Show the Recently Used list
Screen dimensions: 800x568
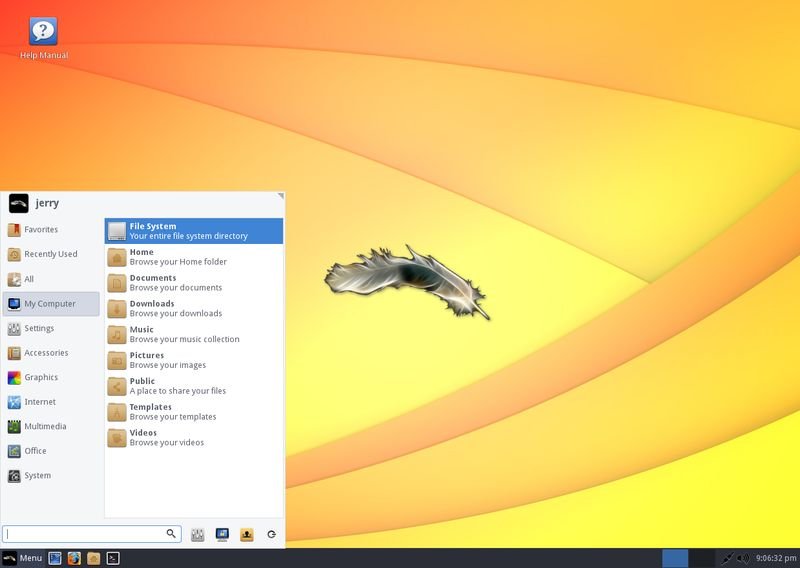50,254
